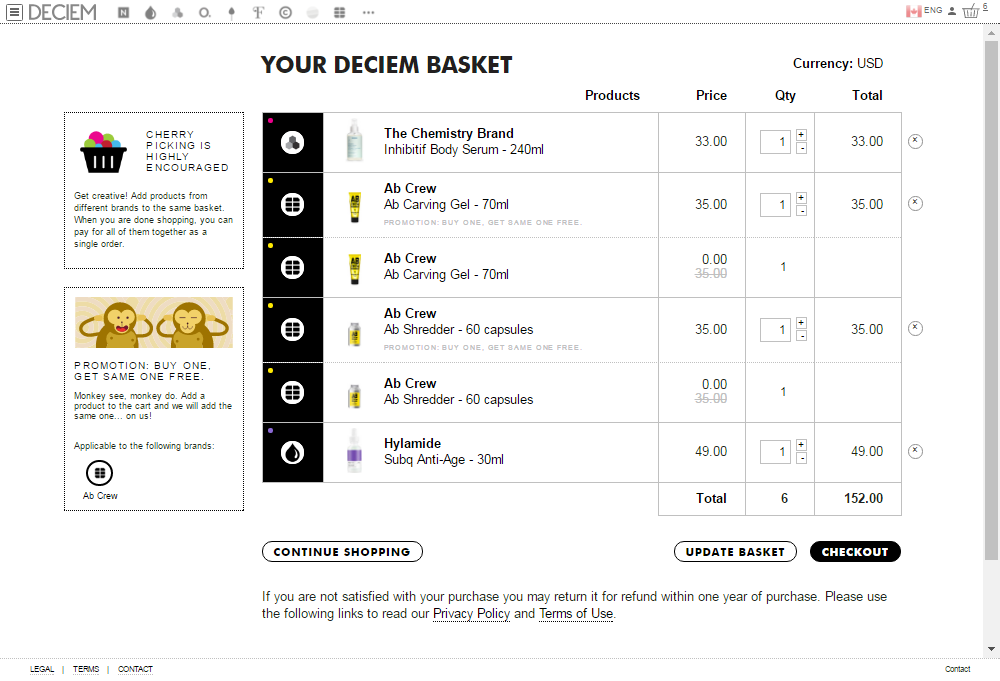1000x681 pixels.
Task: Go to DECIEM home via logo
Action: pyautogui.click(x=62, y=12)
